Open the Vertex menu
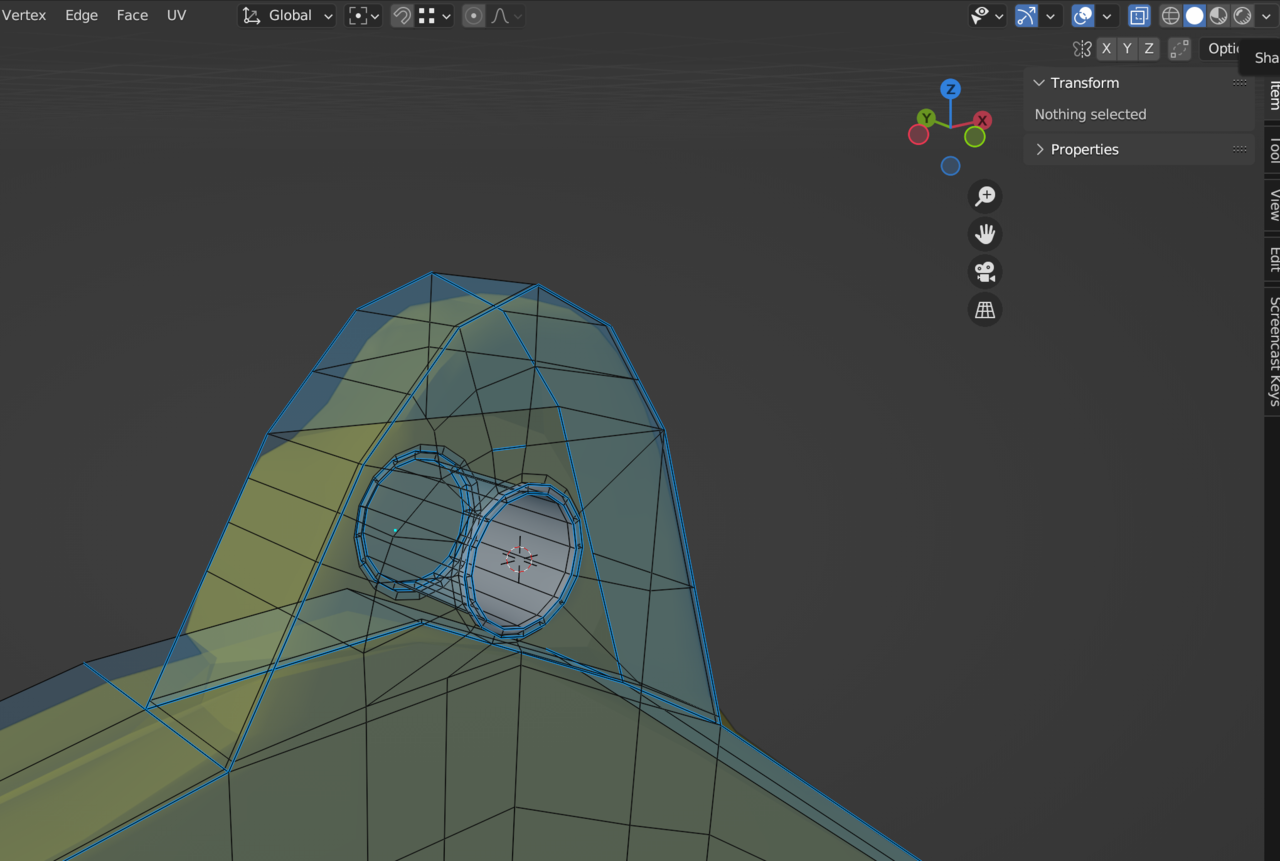1280x861 pixels. click(24, 16)
